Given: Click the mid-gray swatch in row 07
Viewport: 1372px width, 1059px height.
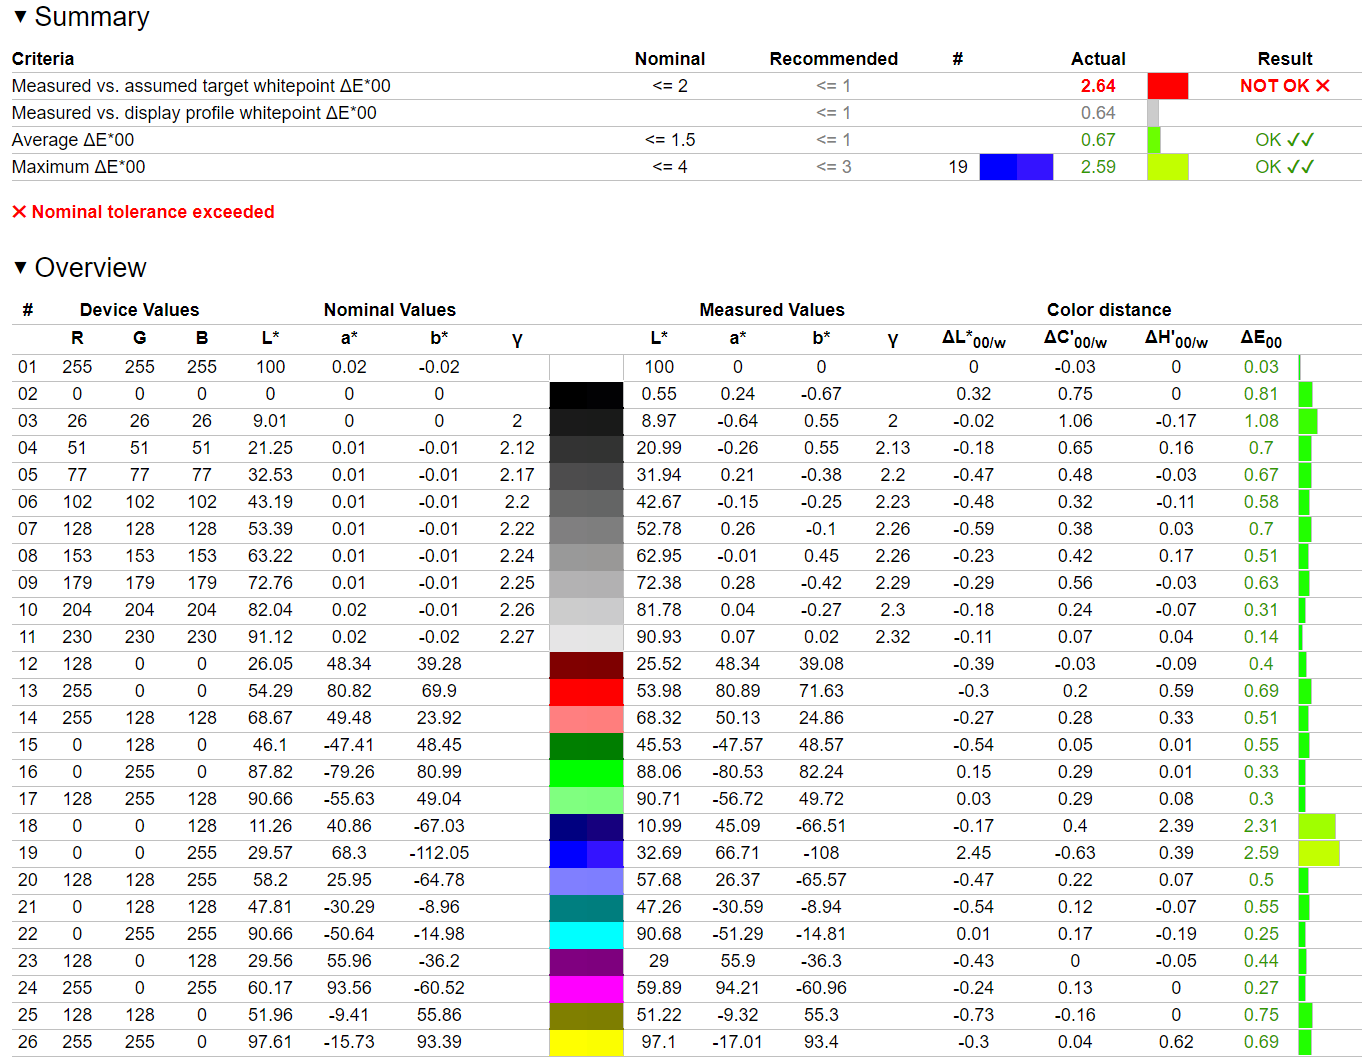Looking at the screenshot, I should pos(586,529).
